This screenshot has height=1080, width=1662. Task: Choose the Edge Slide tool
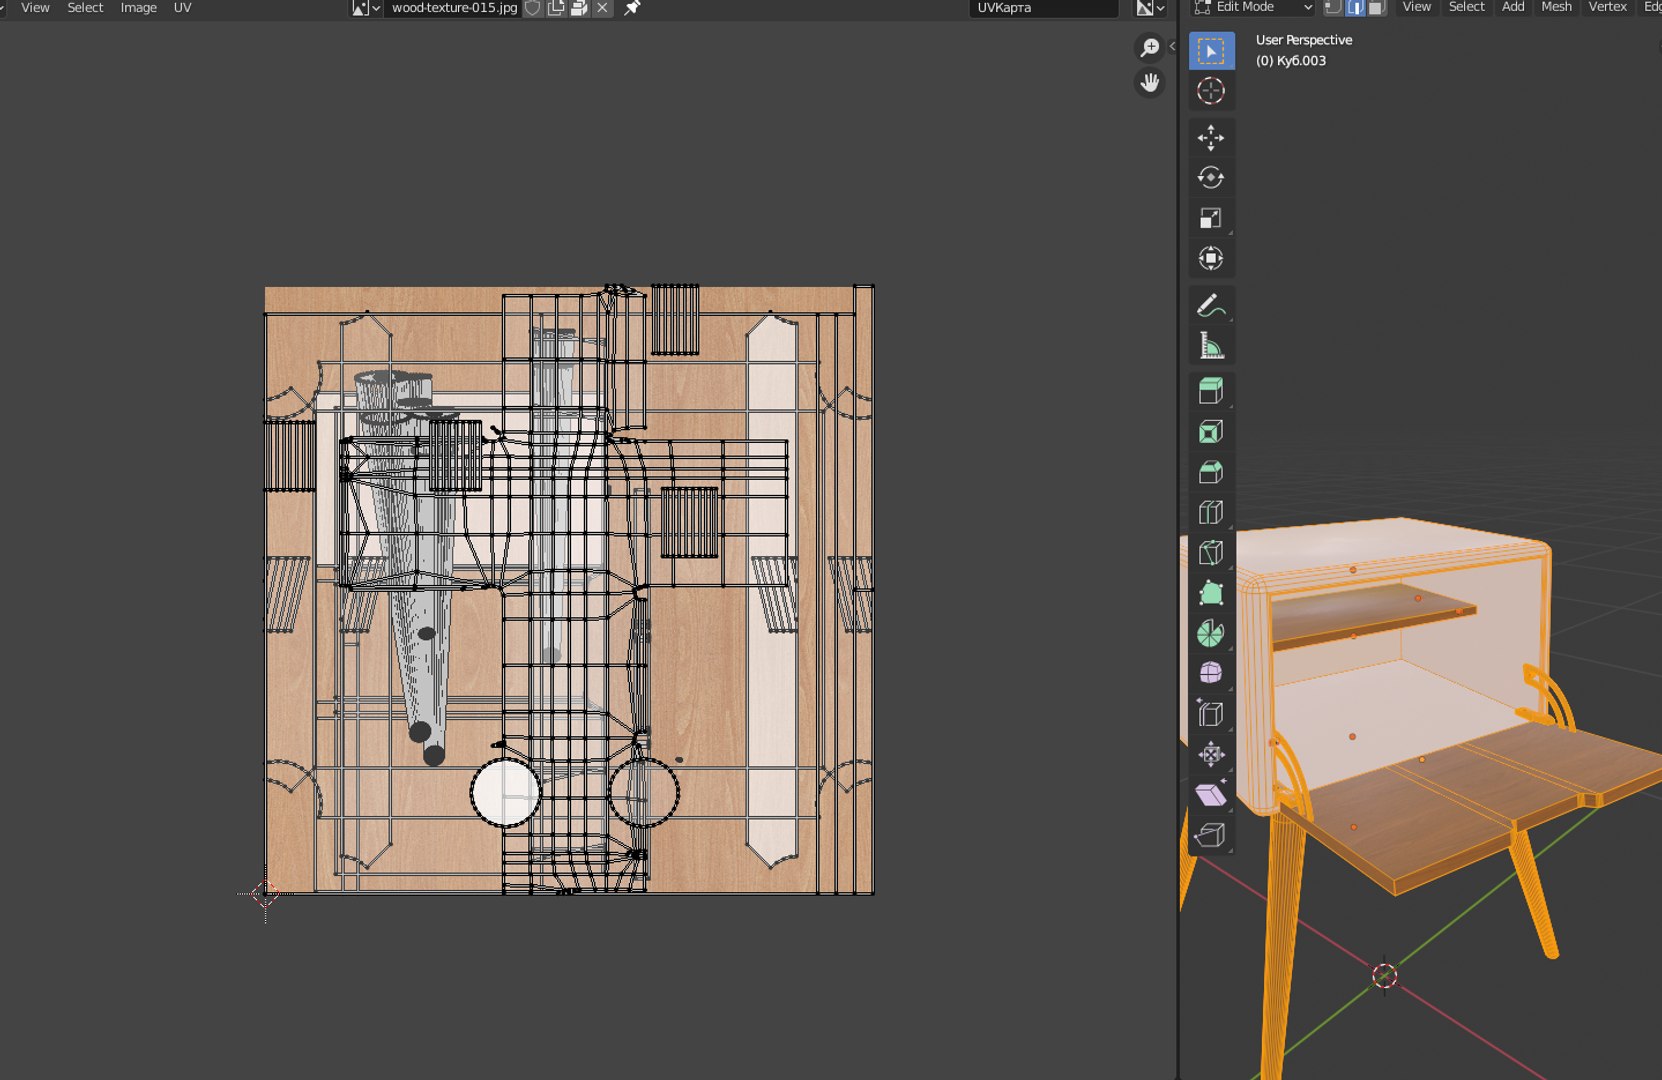[x=1211, y=714]
